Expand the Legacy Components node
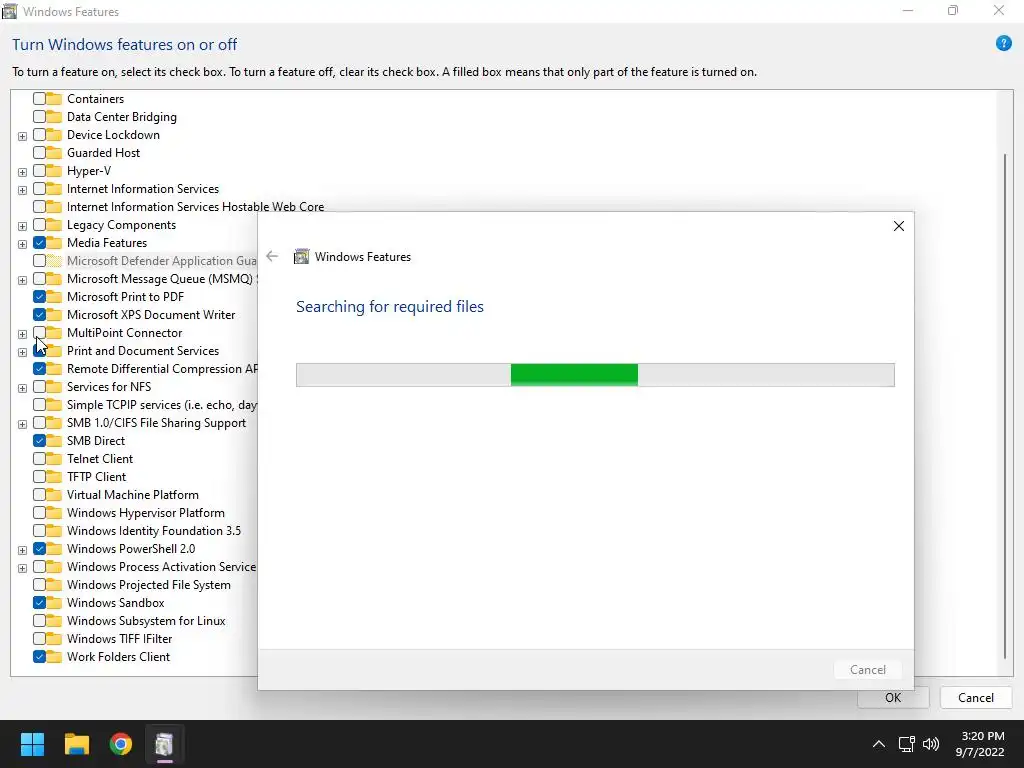The image size is (1024, 768). click(22, 226)
